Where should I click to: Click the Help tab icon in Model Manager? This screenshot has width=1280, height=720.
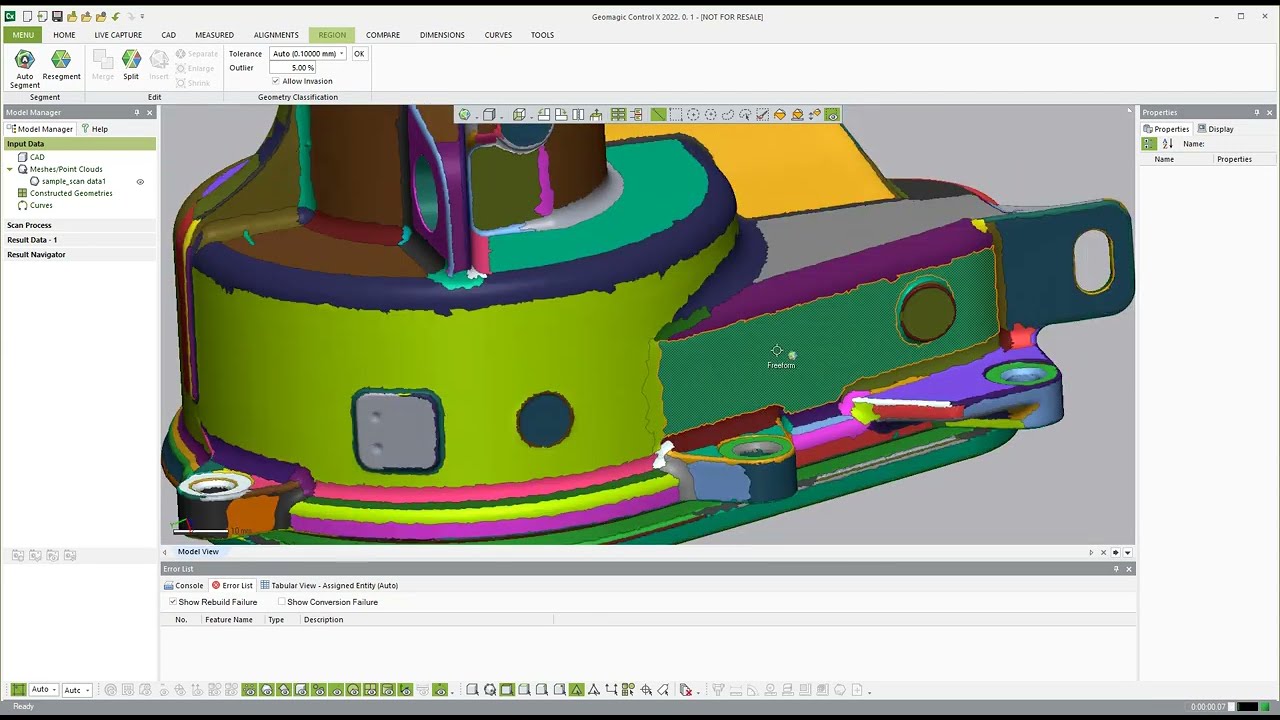86,129
